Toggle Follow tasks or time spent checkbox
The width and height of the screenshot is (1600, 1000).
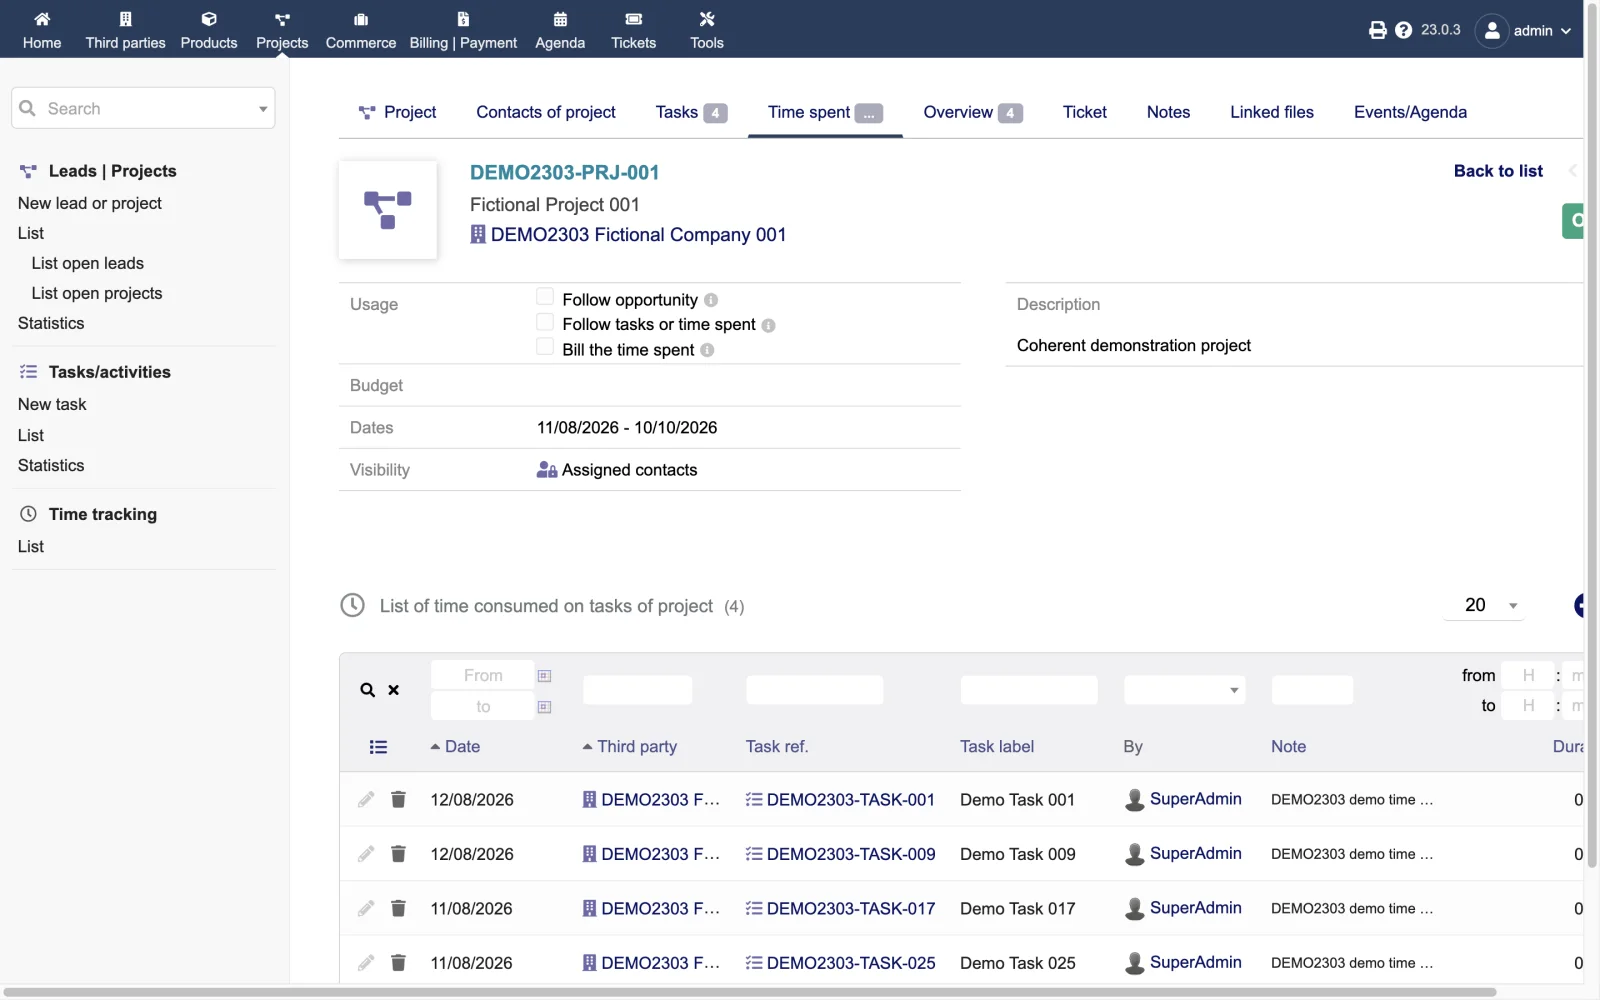click(x=545, y=321)
